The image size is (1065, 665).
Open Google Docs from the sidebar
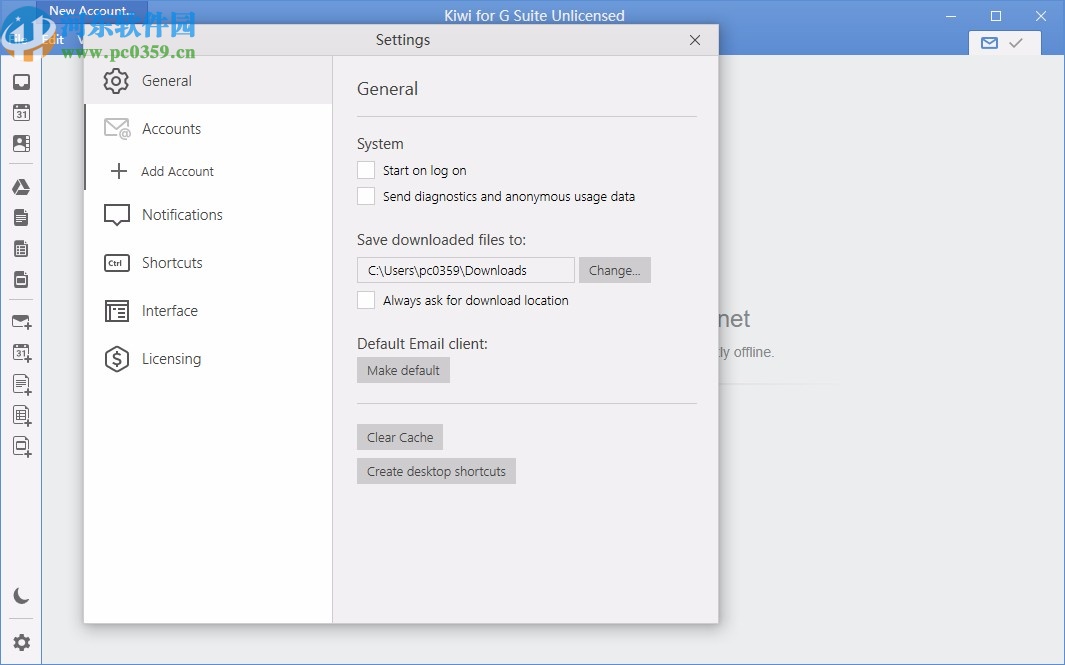(21, 217)
